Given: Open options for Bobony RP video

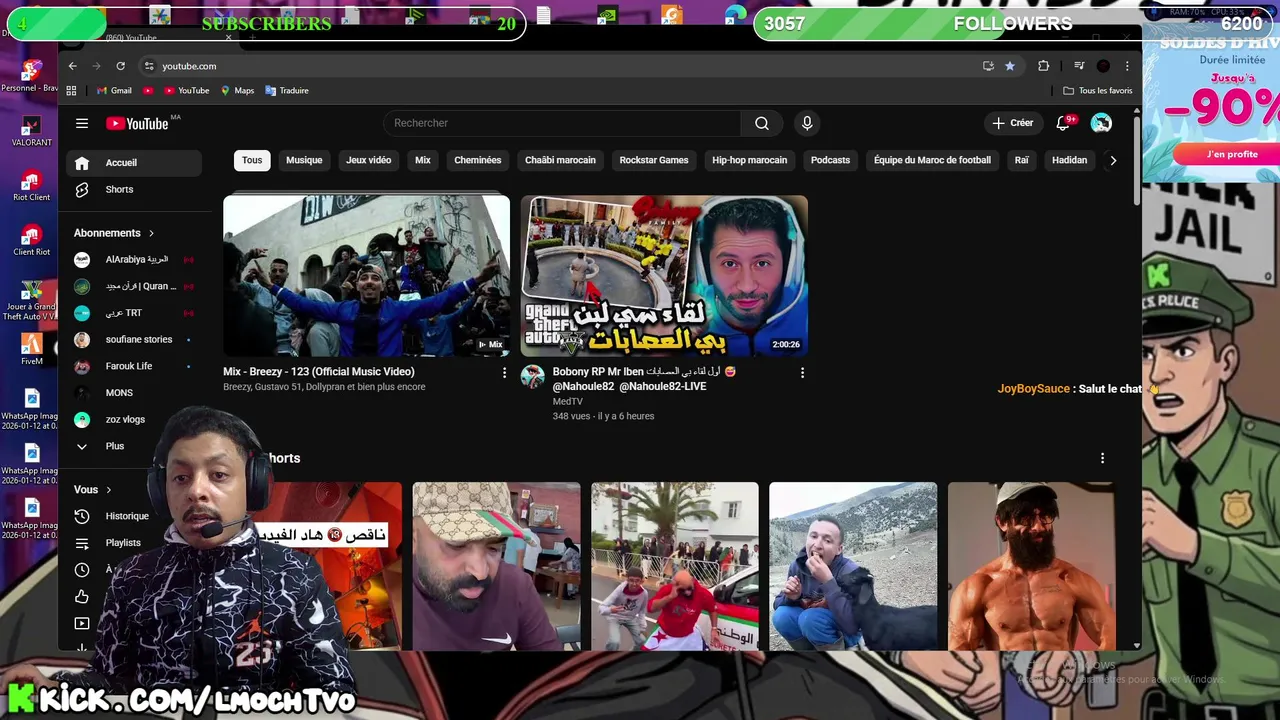Looking at the screenshot, I should (x=802, y=372).
